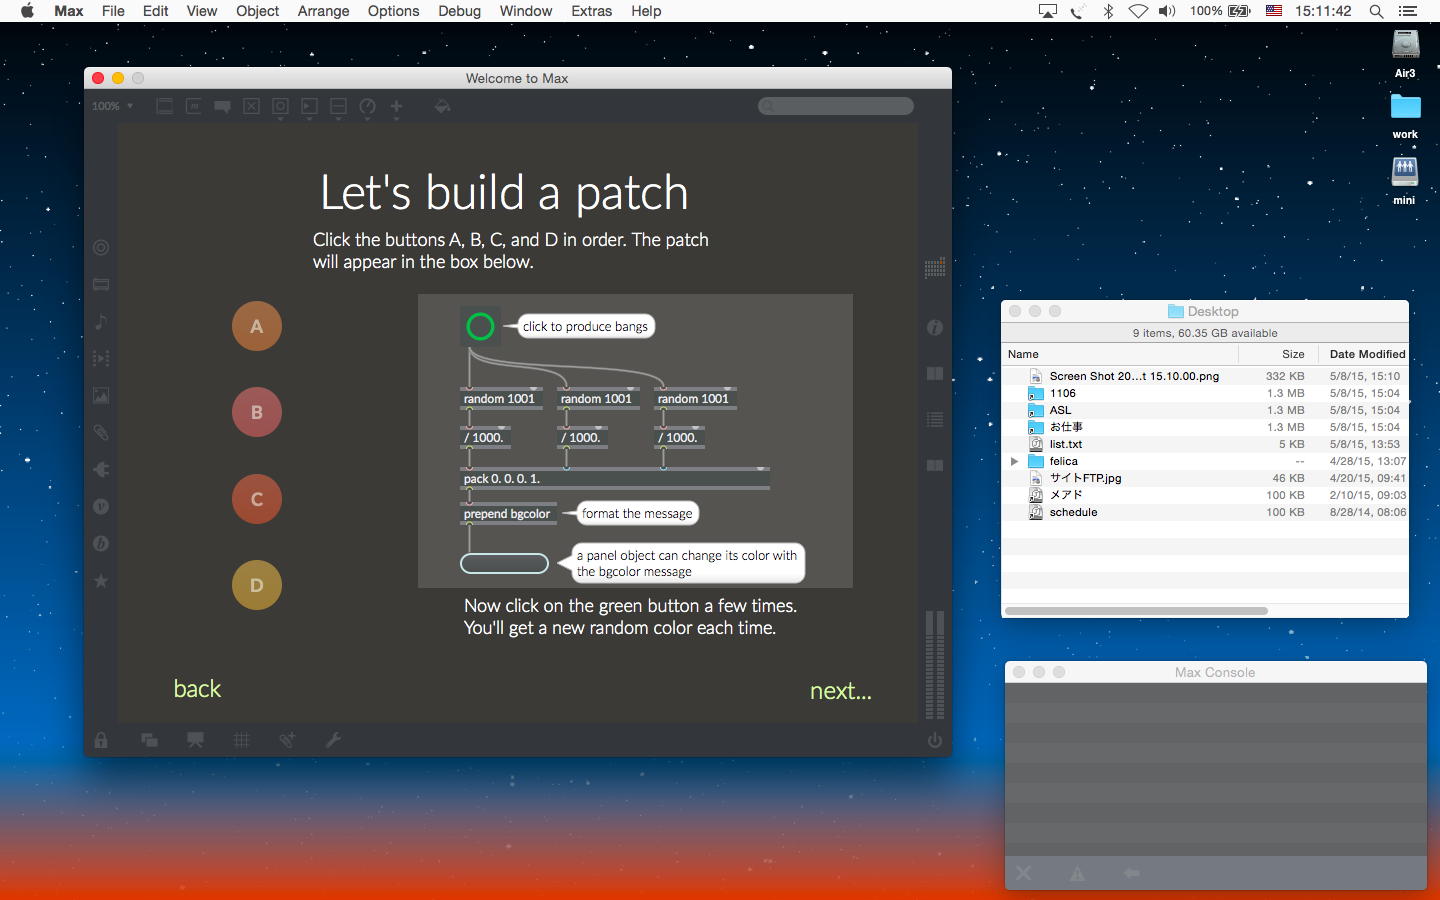Click the music note audio sidebar icon

pos(101,322)
